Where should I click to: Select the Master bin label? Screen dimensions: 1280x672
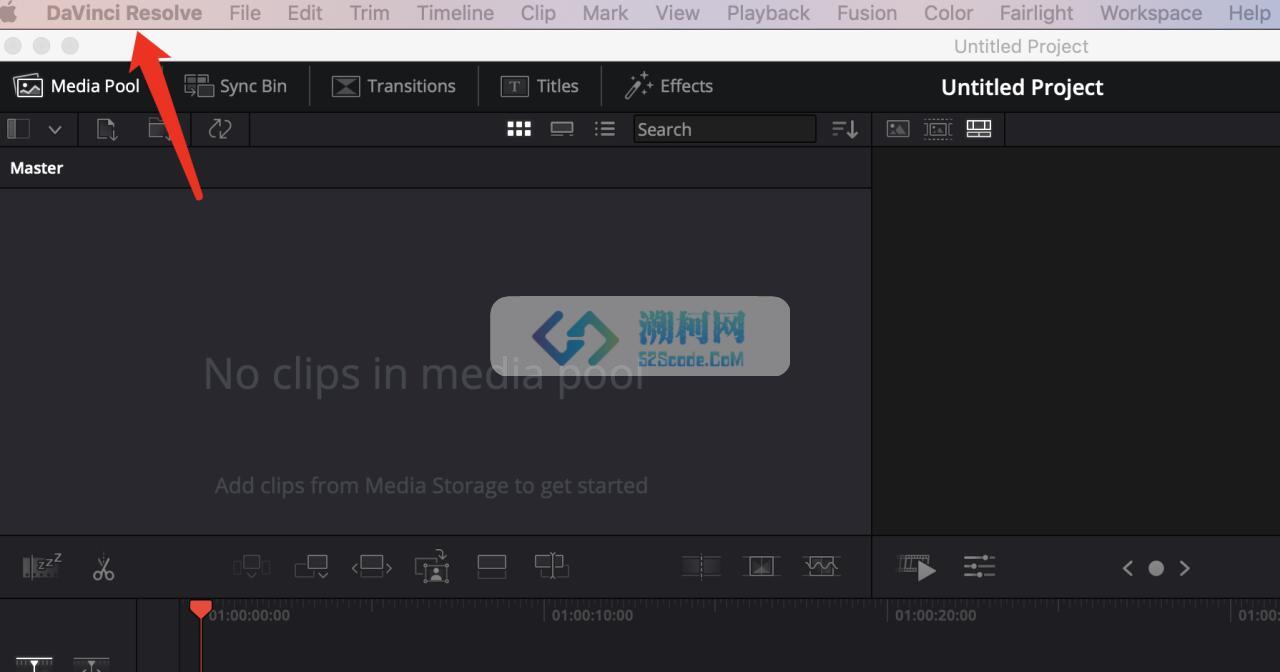point(37,168)
